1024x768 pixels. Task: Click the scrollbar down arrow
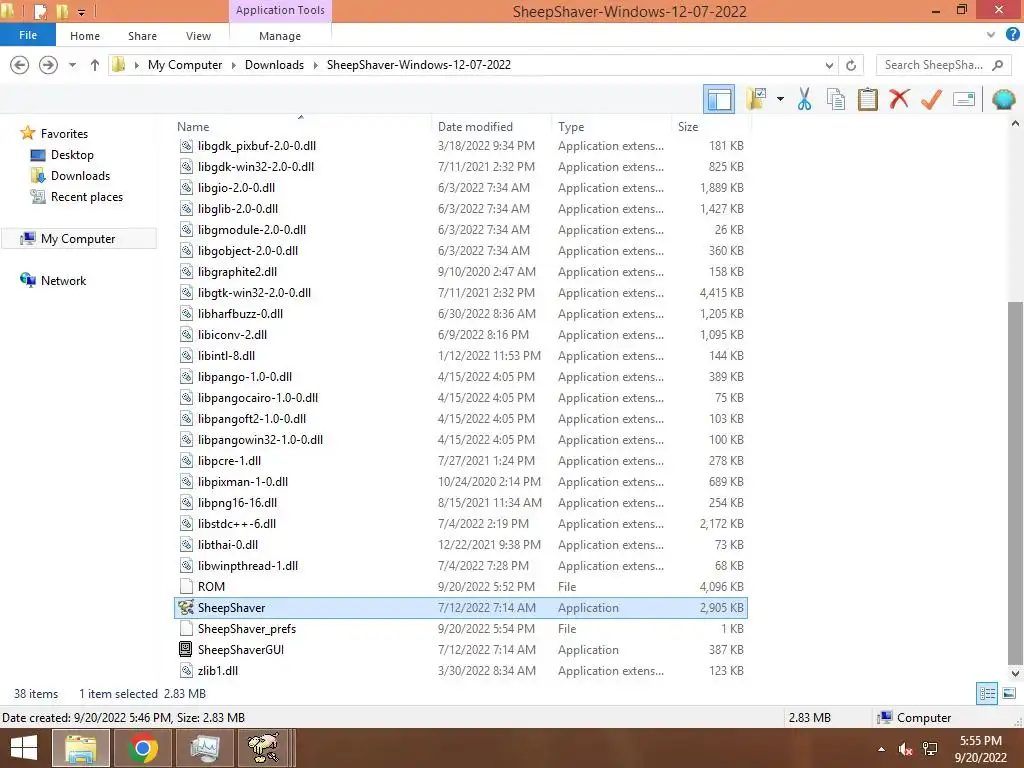coord(1015,674)
